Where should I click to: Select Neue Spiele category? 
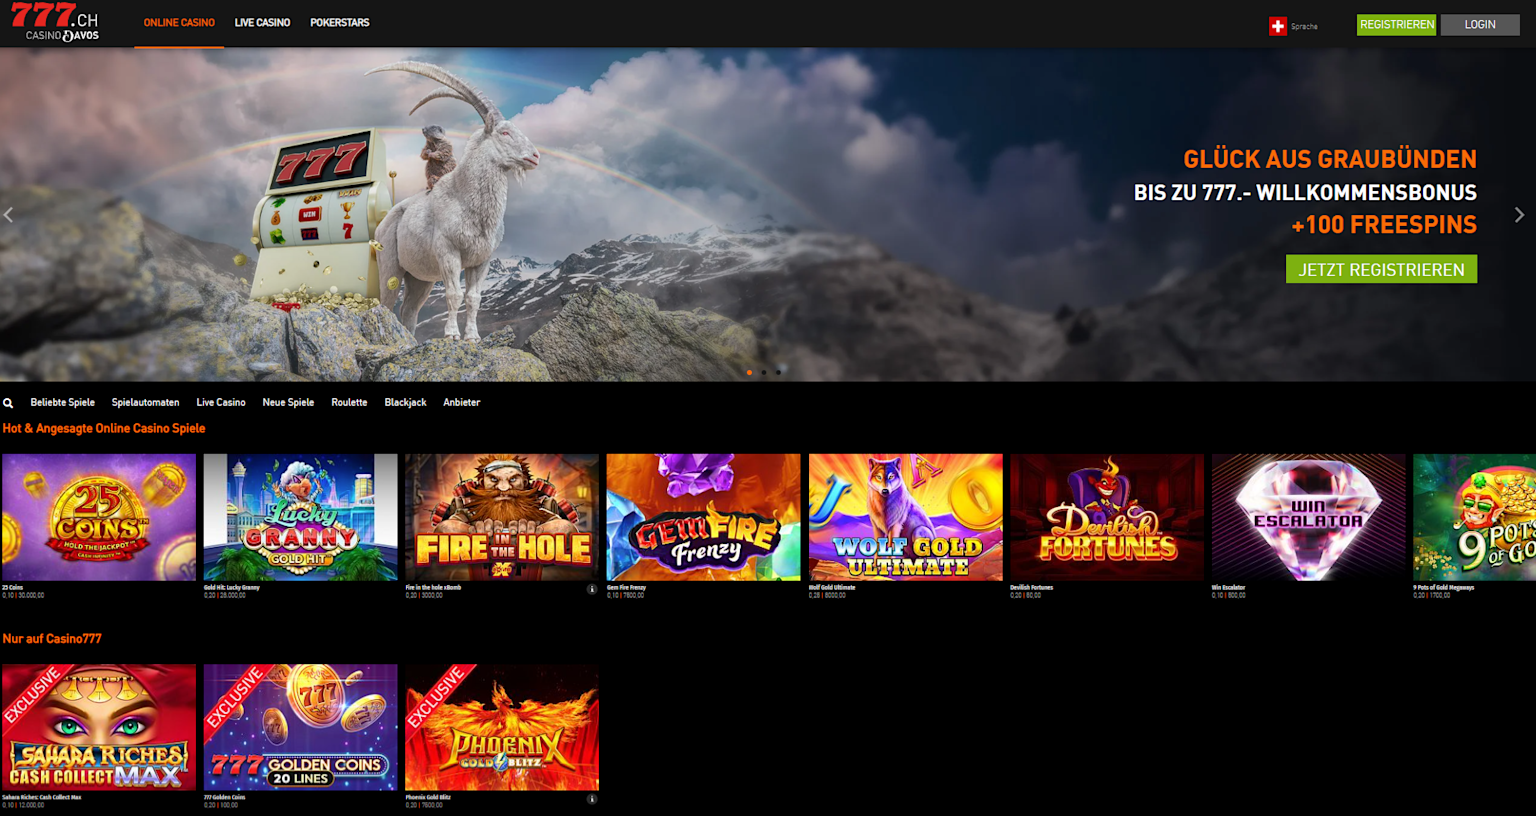coord(288,403)
